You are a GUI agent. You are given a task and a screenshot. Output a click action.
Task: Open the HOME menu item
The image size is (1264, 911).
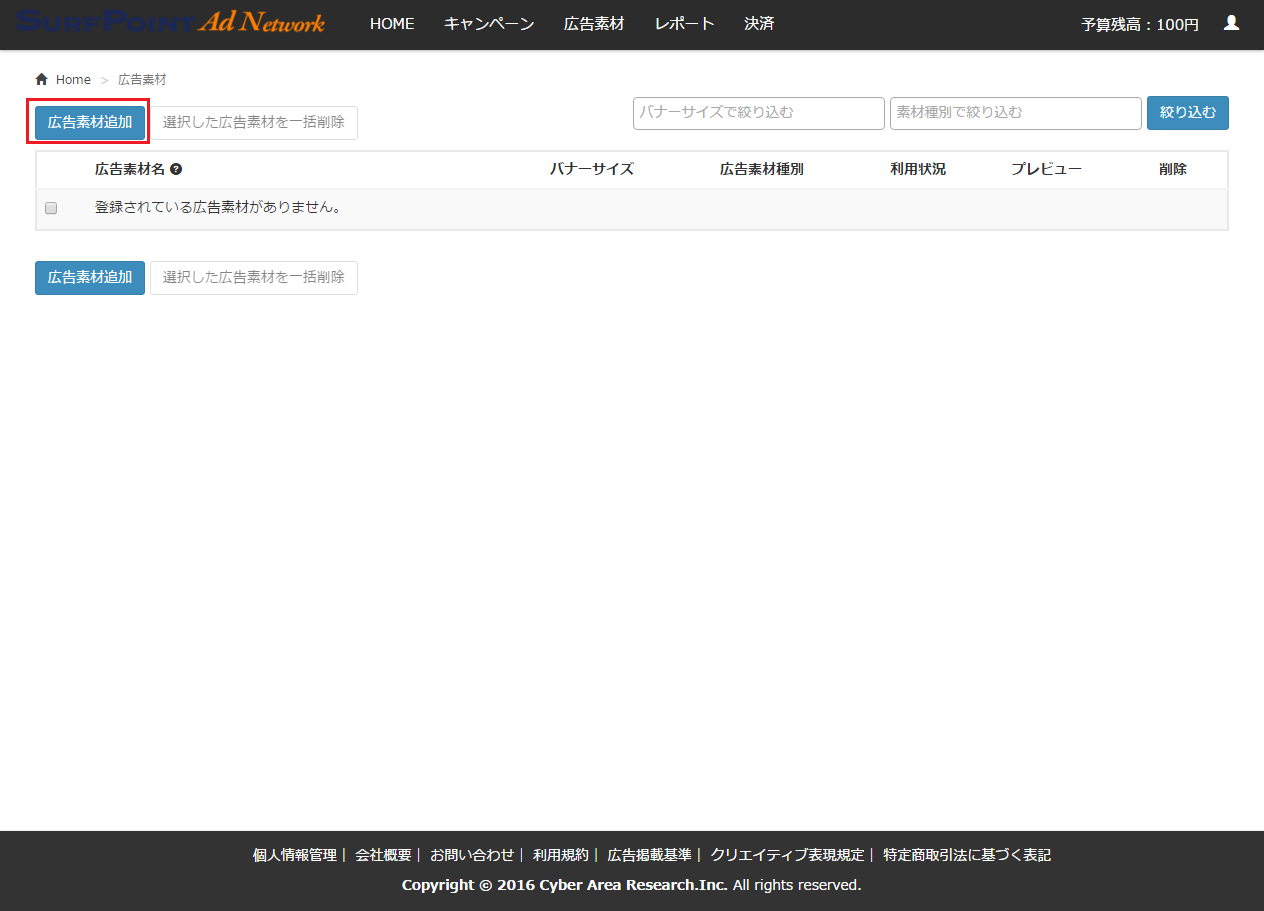tap(392, 24)
